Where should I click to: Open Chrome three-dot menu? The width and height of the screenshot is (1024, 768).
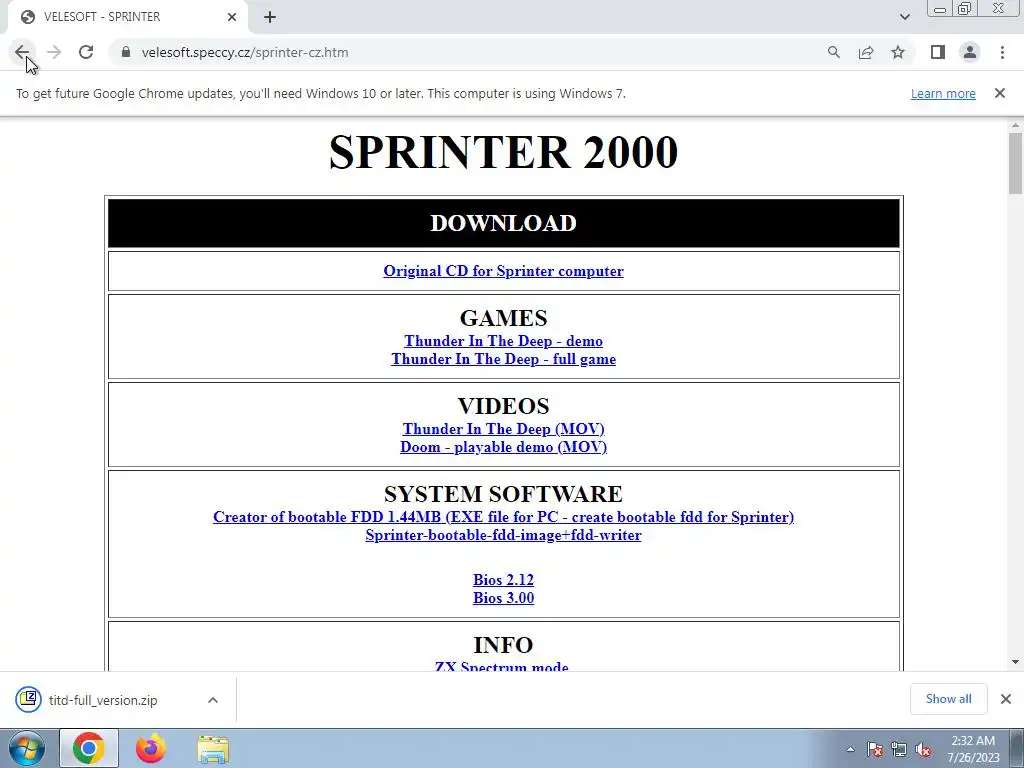click(1002, 52)
